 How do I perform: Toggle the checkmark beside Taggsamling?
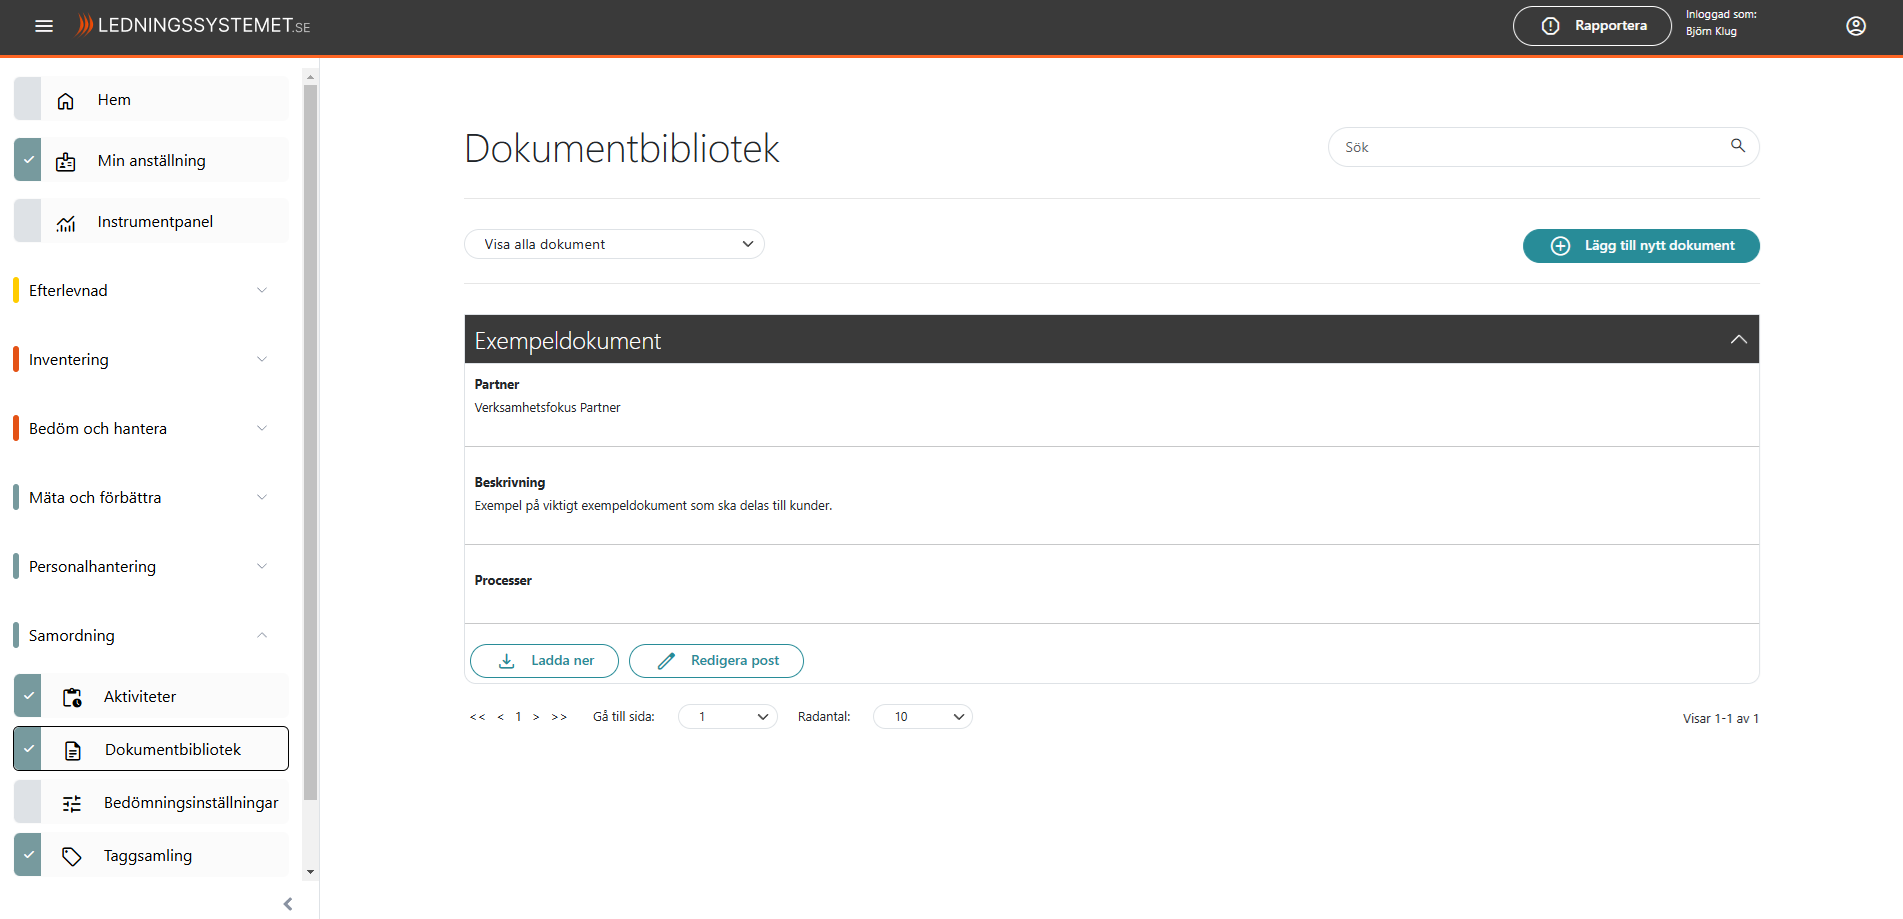click(x=28, y=855)
